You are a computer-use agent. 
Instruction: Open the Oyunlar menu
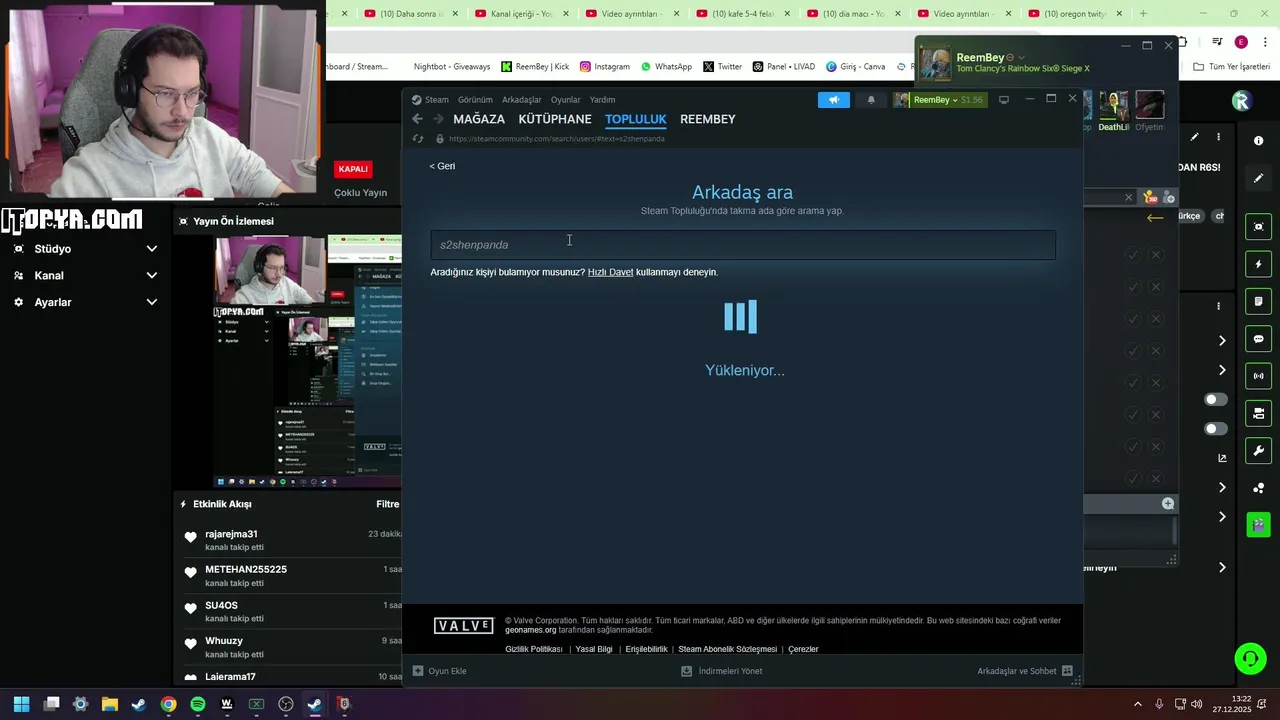click(x=565, y=100)
